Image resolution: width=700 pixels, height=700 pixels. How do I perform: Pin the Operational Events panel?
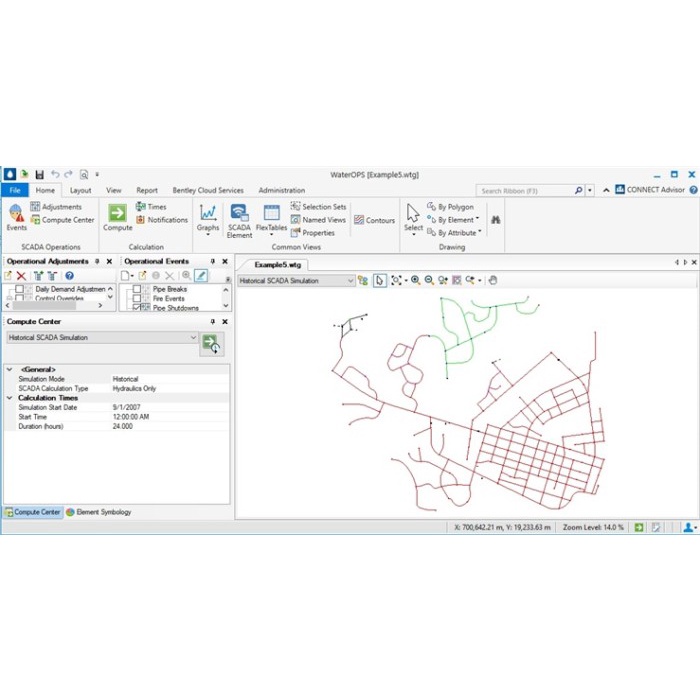click(x=212, y=262)
